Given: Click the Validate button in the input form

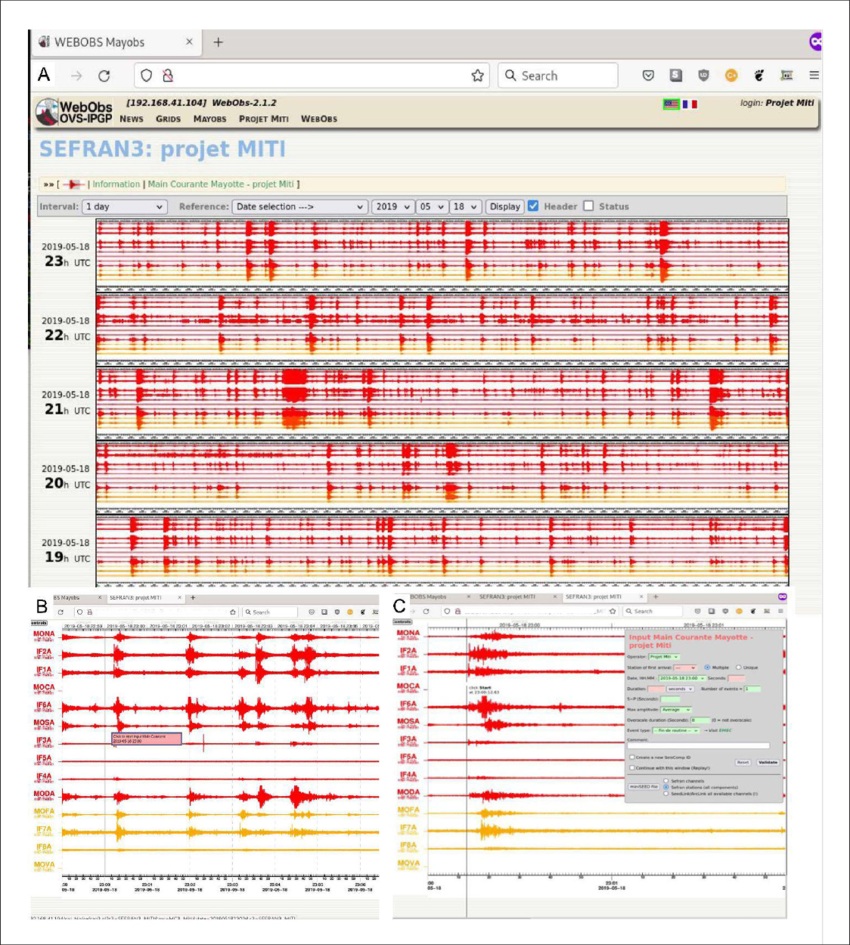Looking at the screenshot, I should [x=767, y=762].
